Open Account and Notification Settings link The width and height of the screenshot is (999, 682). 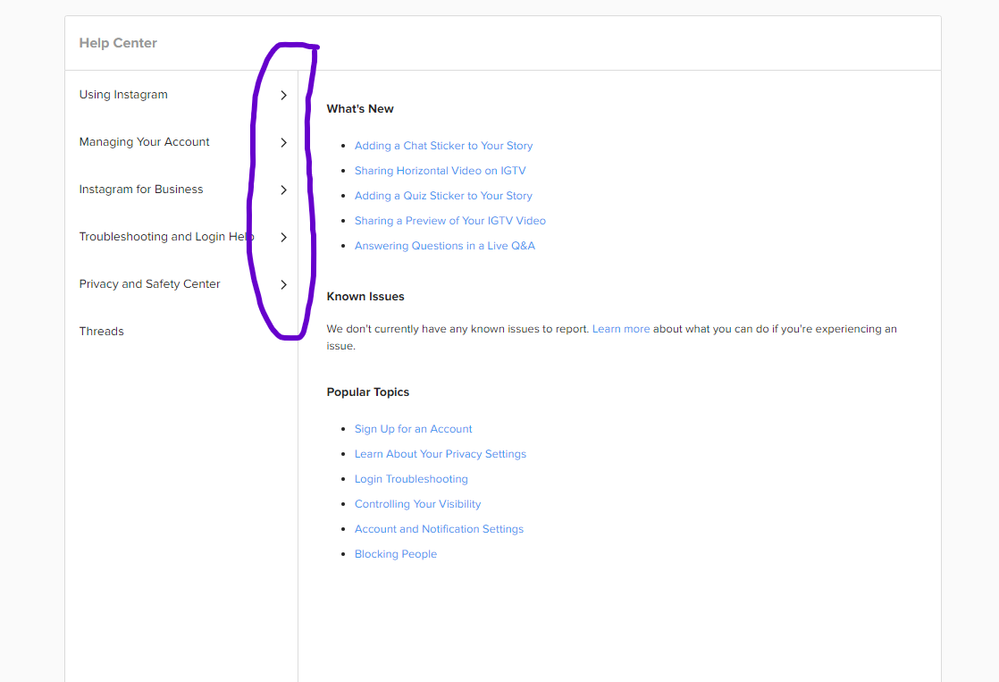439,529
